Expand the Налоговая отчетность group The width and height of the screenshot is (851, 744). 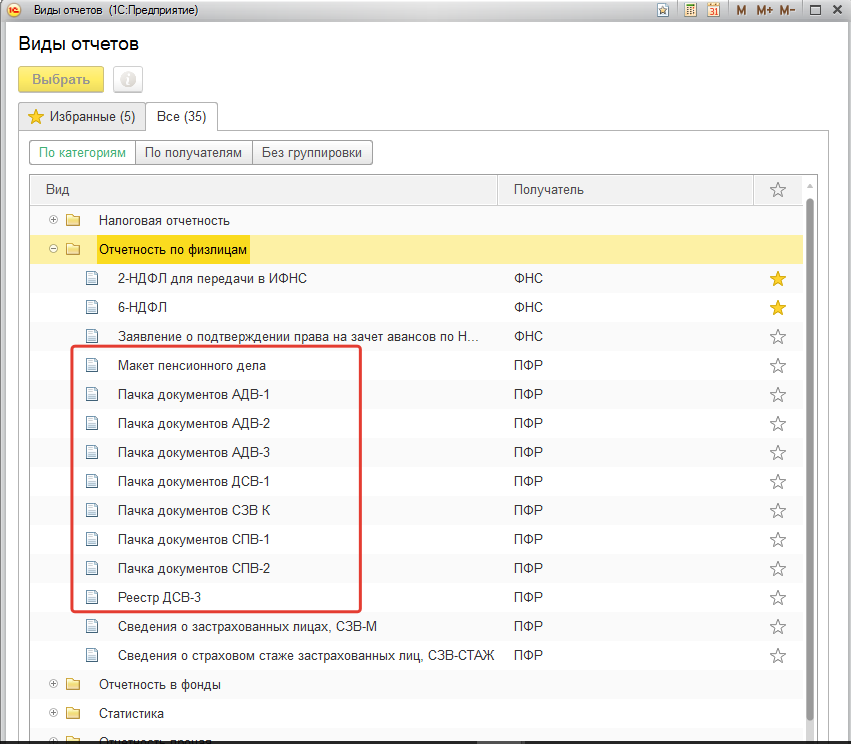[x=53, y=220]
